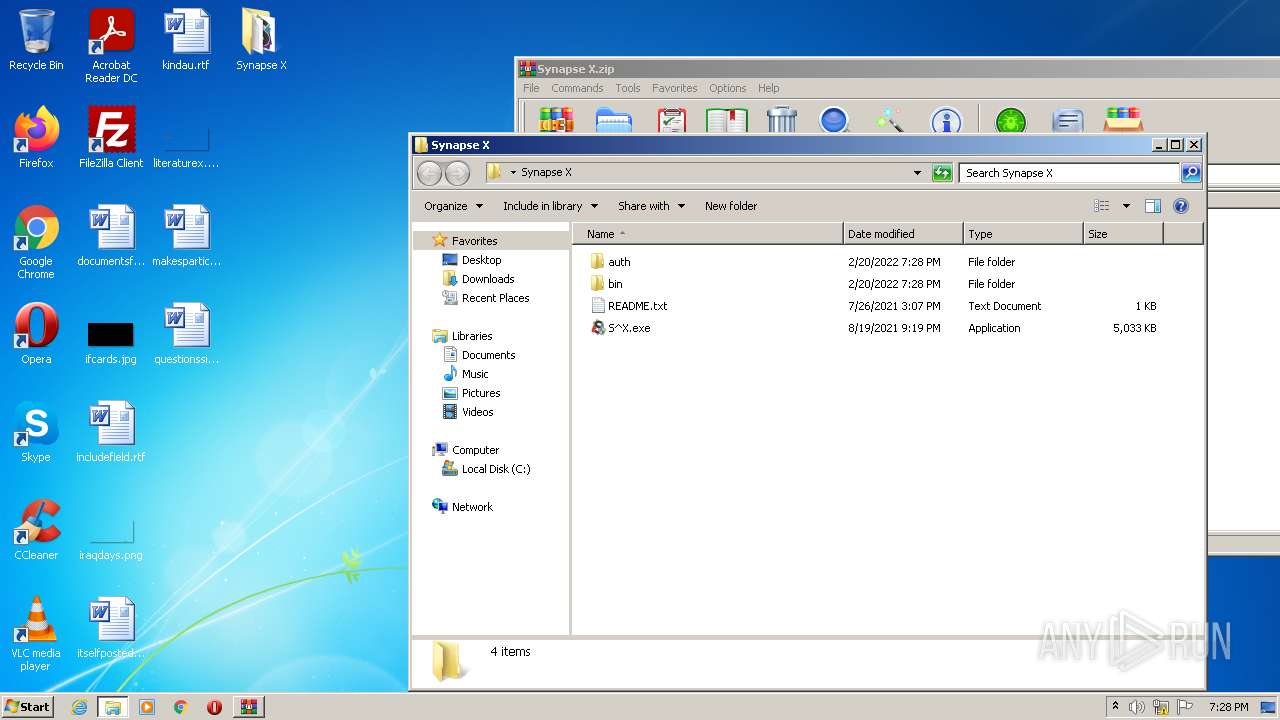Select the Synapse X desktop folder

click(x=261, y=40)
